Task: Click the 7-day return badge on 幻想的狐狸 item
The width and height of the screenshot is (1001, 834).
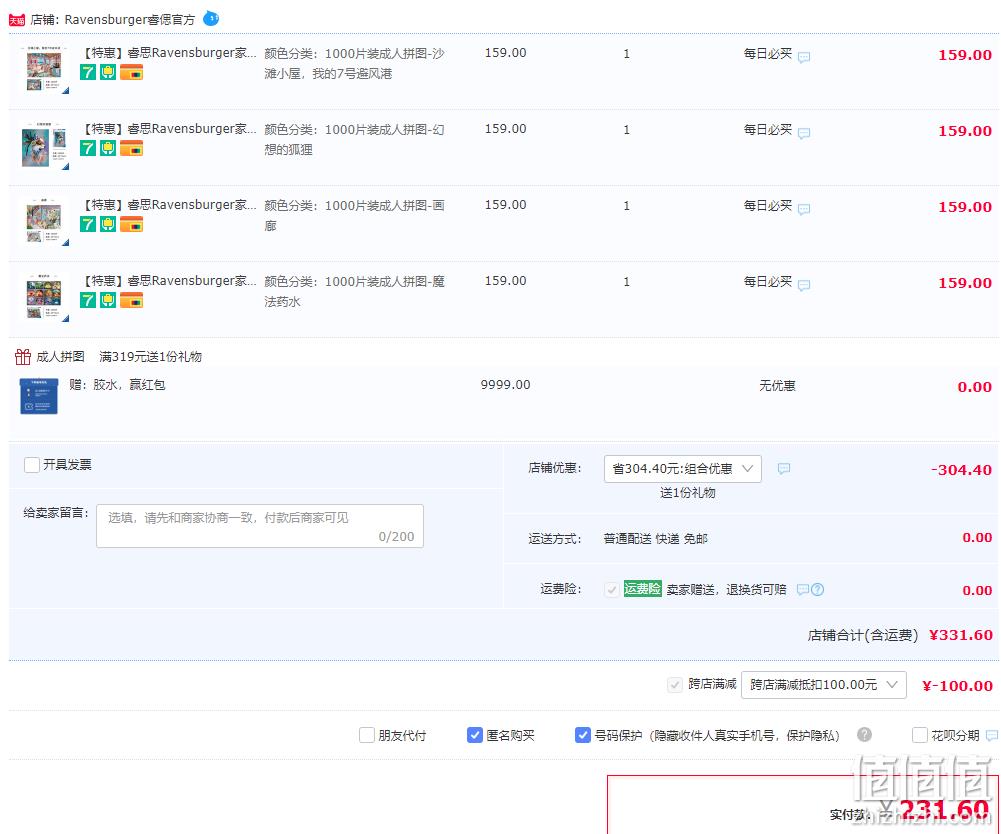Action: [88, 149]
